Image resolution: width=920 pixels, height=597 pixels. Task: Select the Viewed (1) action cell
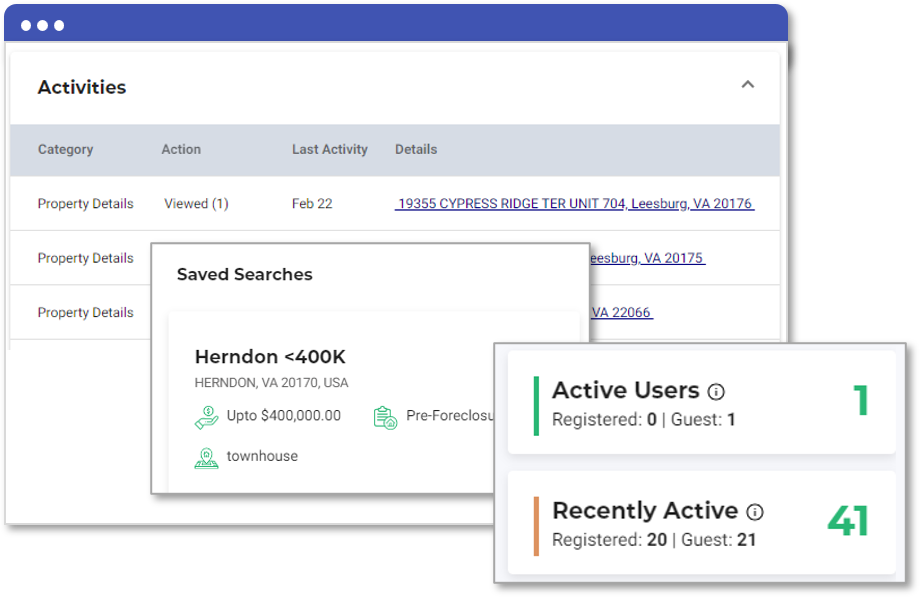(196, 204)
